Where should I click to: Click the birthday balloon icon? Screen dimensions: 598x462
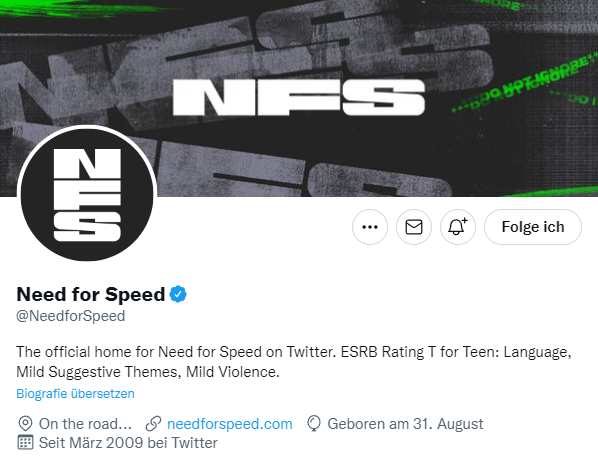(x=313, y=424)
